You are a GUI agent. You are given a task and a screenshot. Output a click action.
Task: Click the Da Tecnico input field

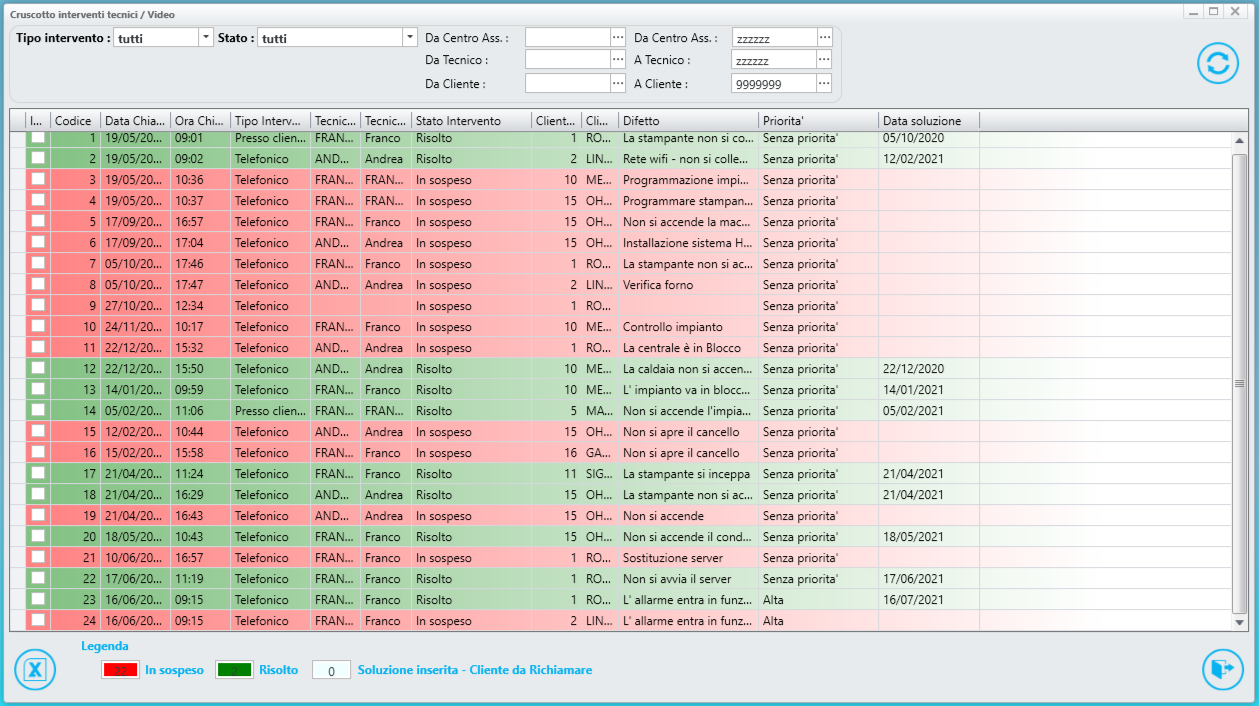pyautogui.click(x=568, y=60)
